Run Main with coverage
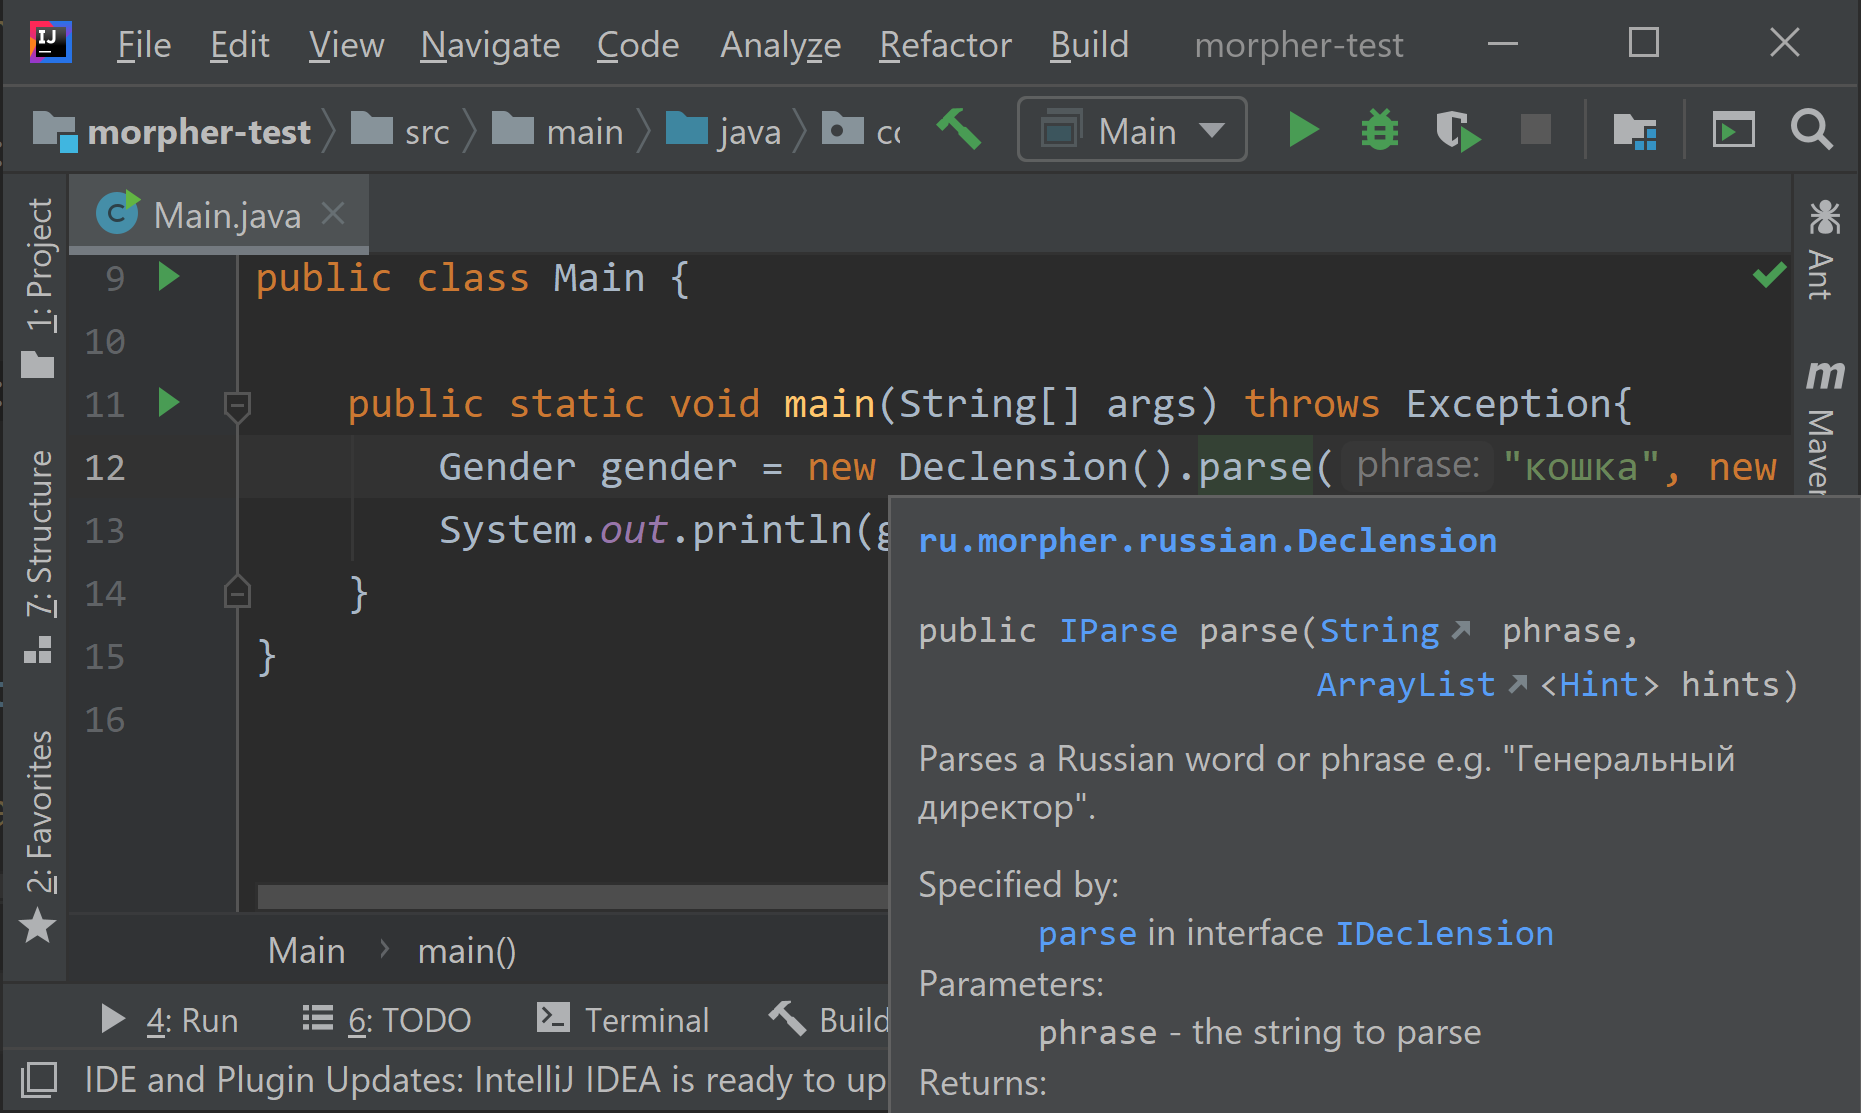The width and height of the screenshot is (1861, 1113). (x=1456, y=129)
